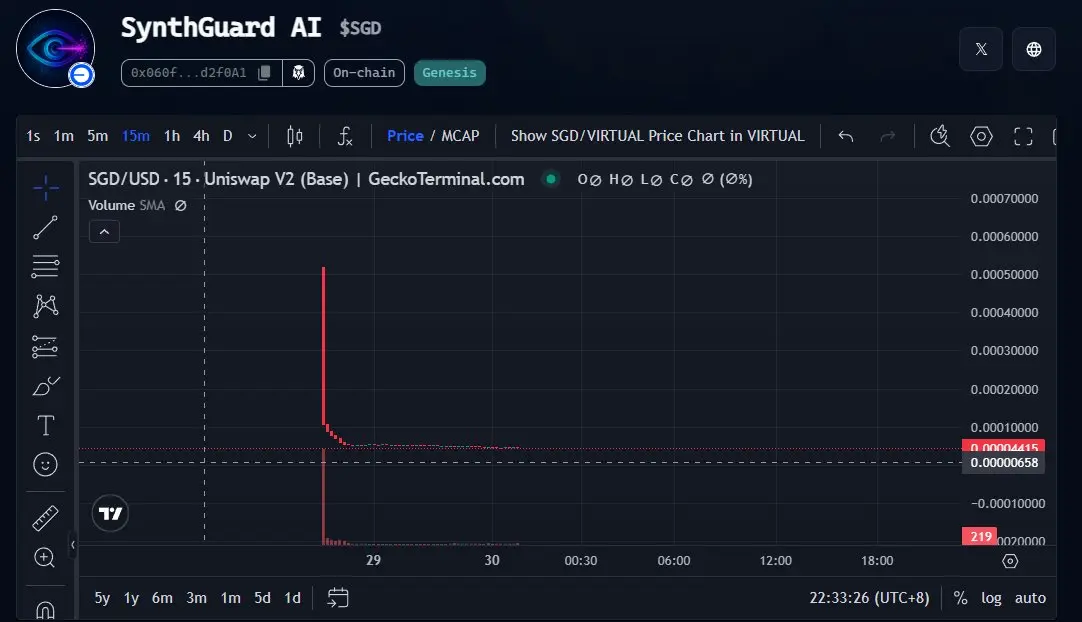1082x622 pixels.
Task: Click the $SGD ticker label
Action: point(360,28)
